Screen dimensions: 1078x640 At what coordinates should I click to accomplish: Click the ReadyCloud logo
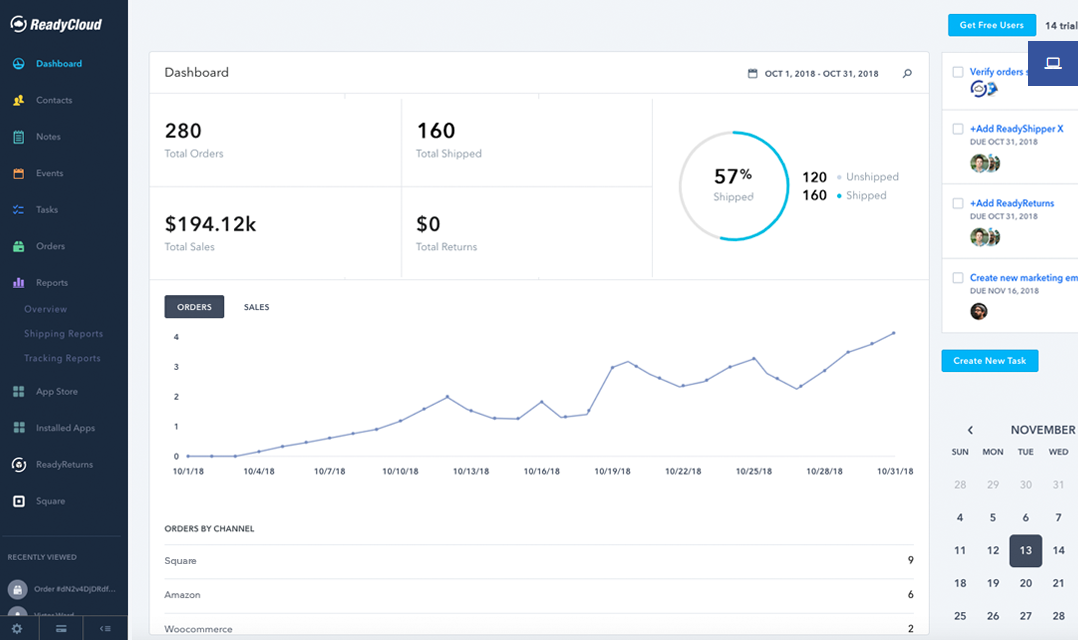[x=56, y=25]
